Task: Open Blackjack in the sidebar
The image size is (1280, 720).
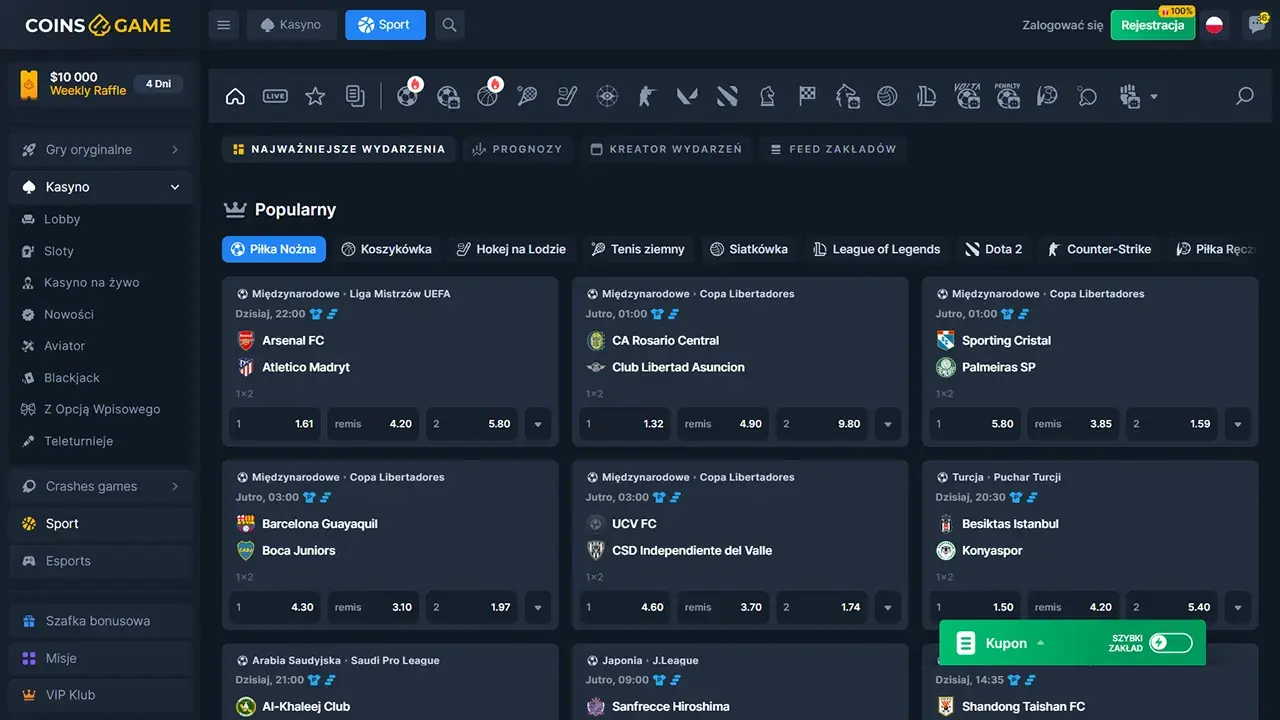Action: point(100,378)
